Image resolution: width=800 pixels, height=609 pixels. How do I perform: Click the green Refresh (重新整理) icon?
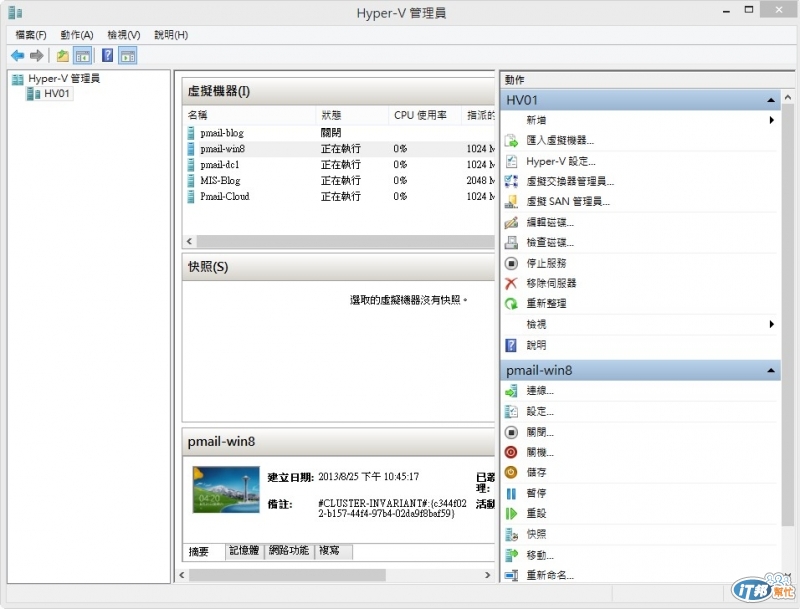click(511, 303)
